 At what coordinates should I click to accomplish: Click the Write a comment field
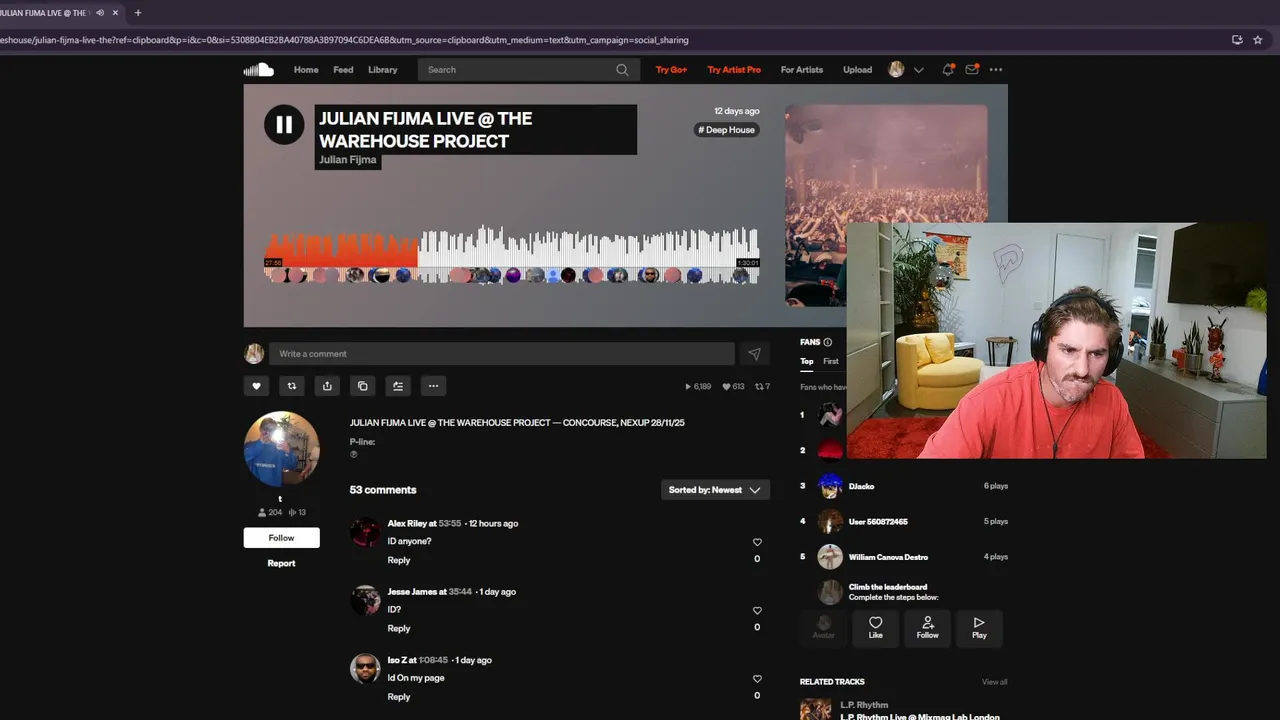pos(502,354)
